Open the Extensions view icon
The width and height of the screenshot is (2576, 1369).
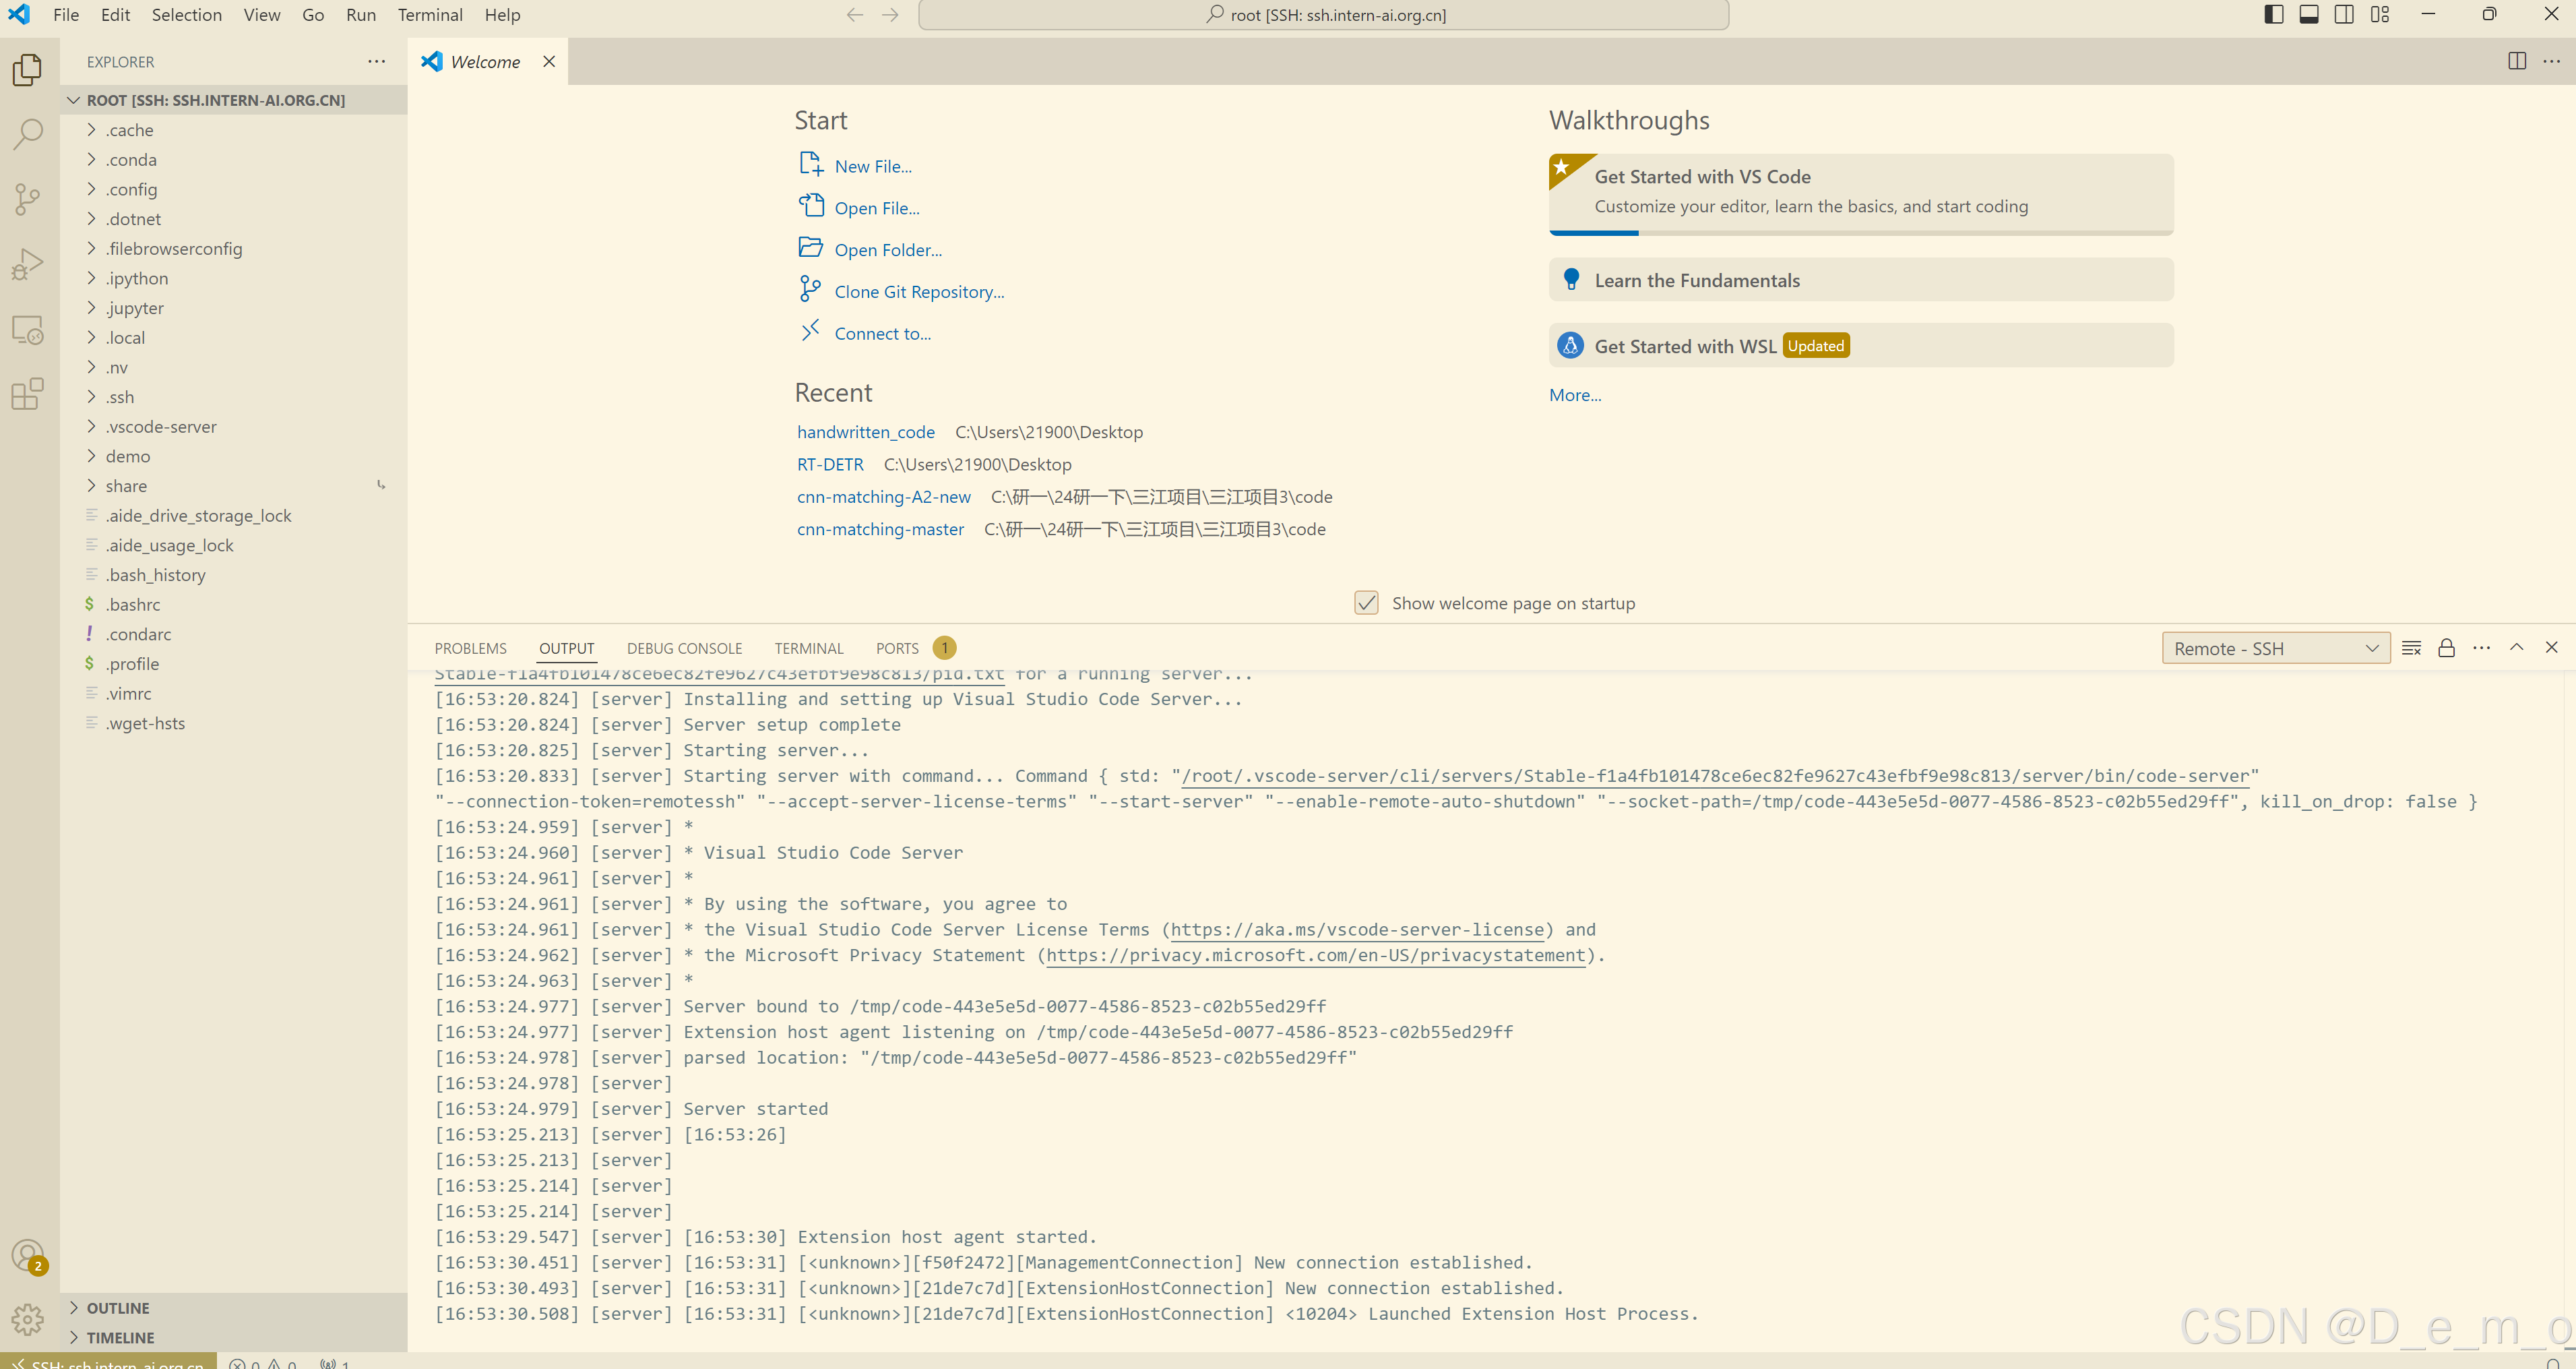click(x=28, y=394)
